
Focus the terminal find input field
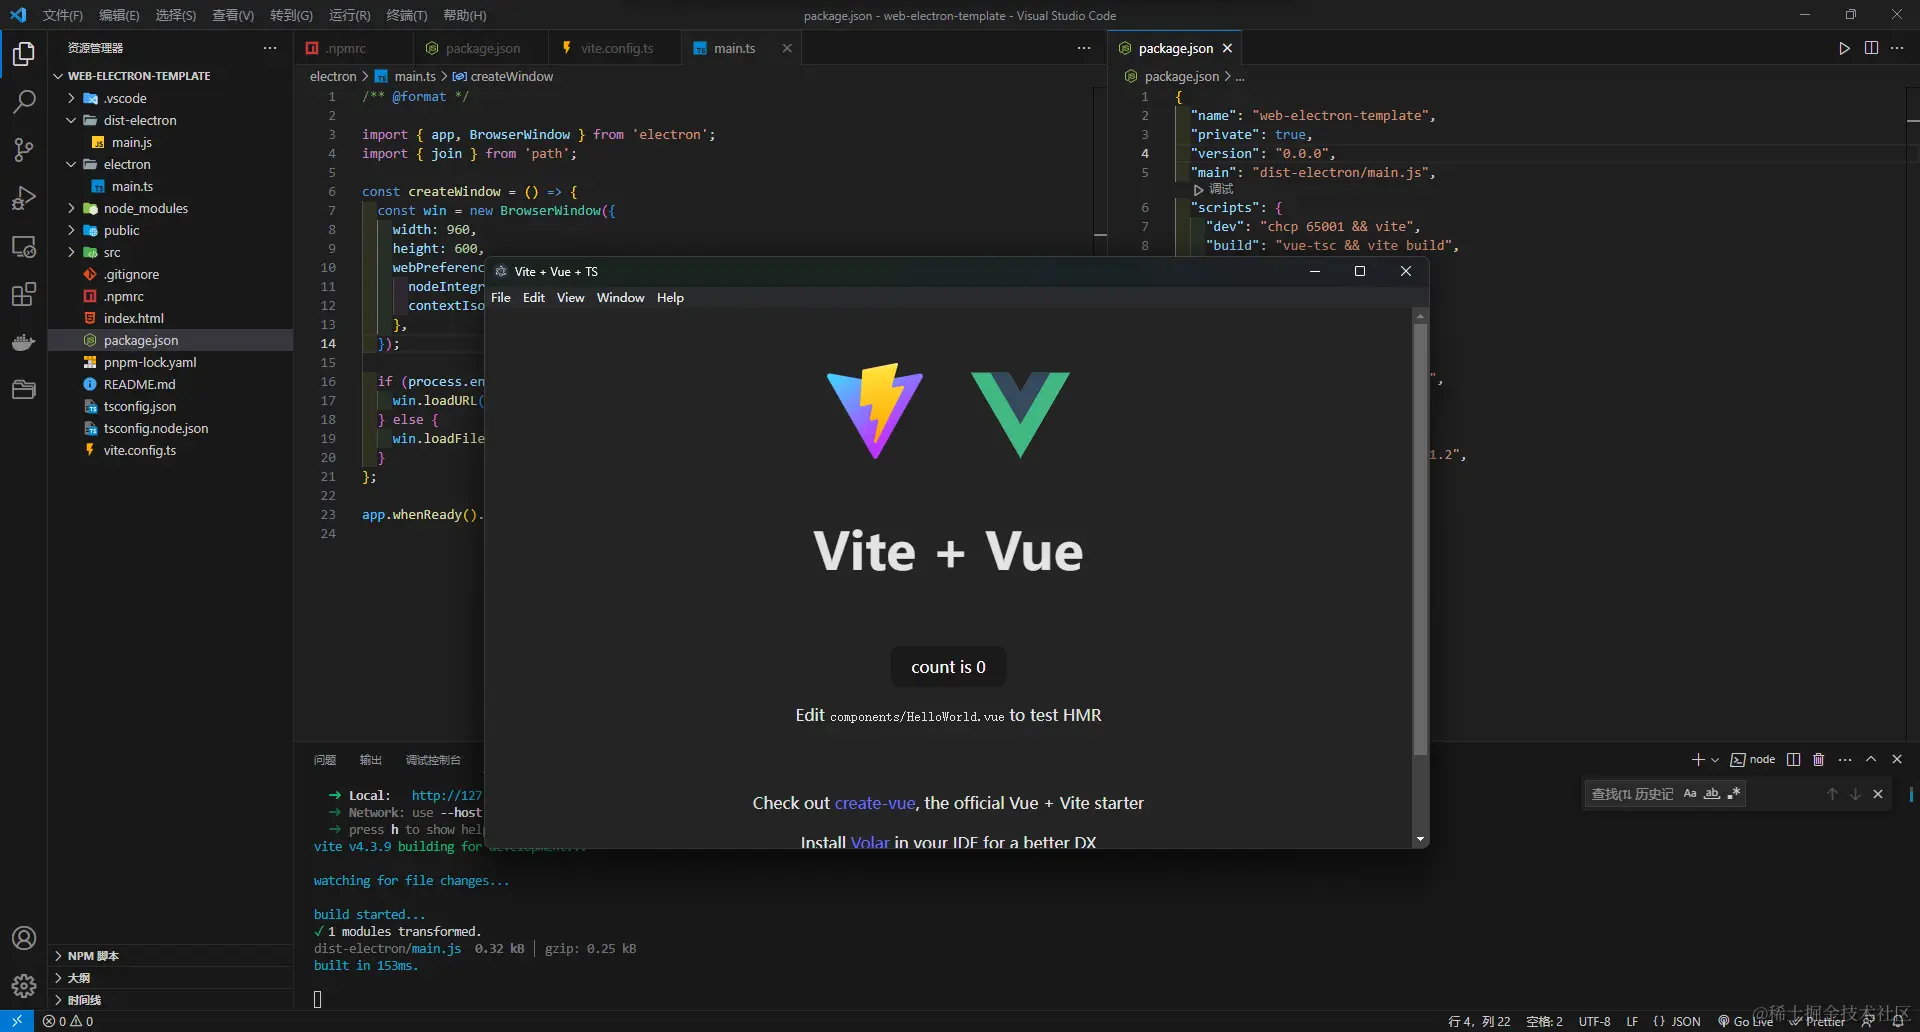1632,794
